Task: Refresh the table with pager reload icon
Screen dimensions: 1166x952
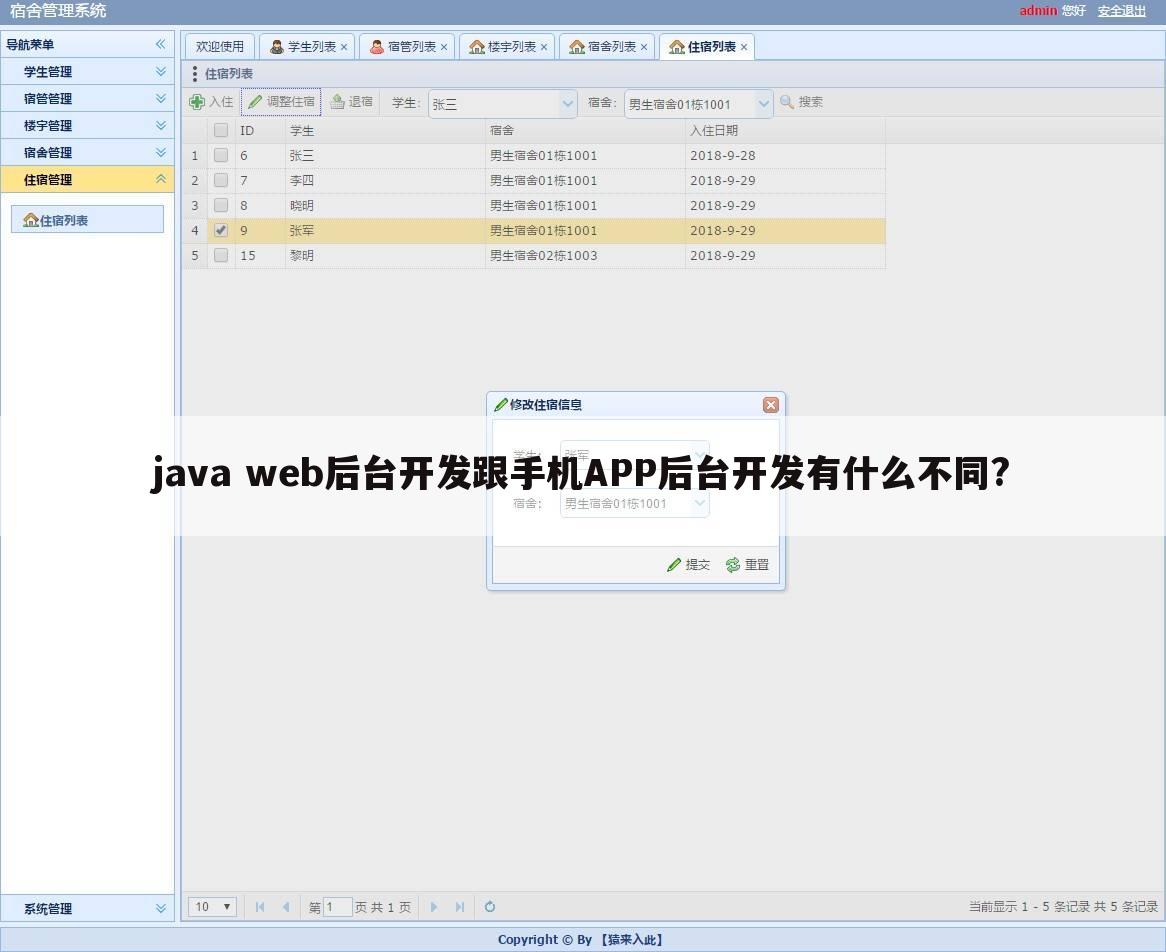Action: (x=489, y=907)
